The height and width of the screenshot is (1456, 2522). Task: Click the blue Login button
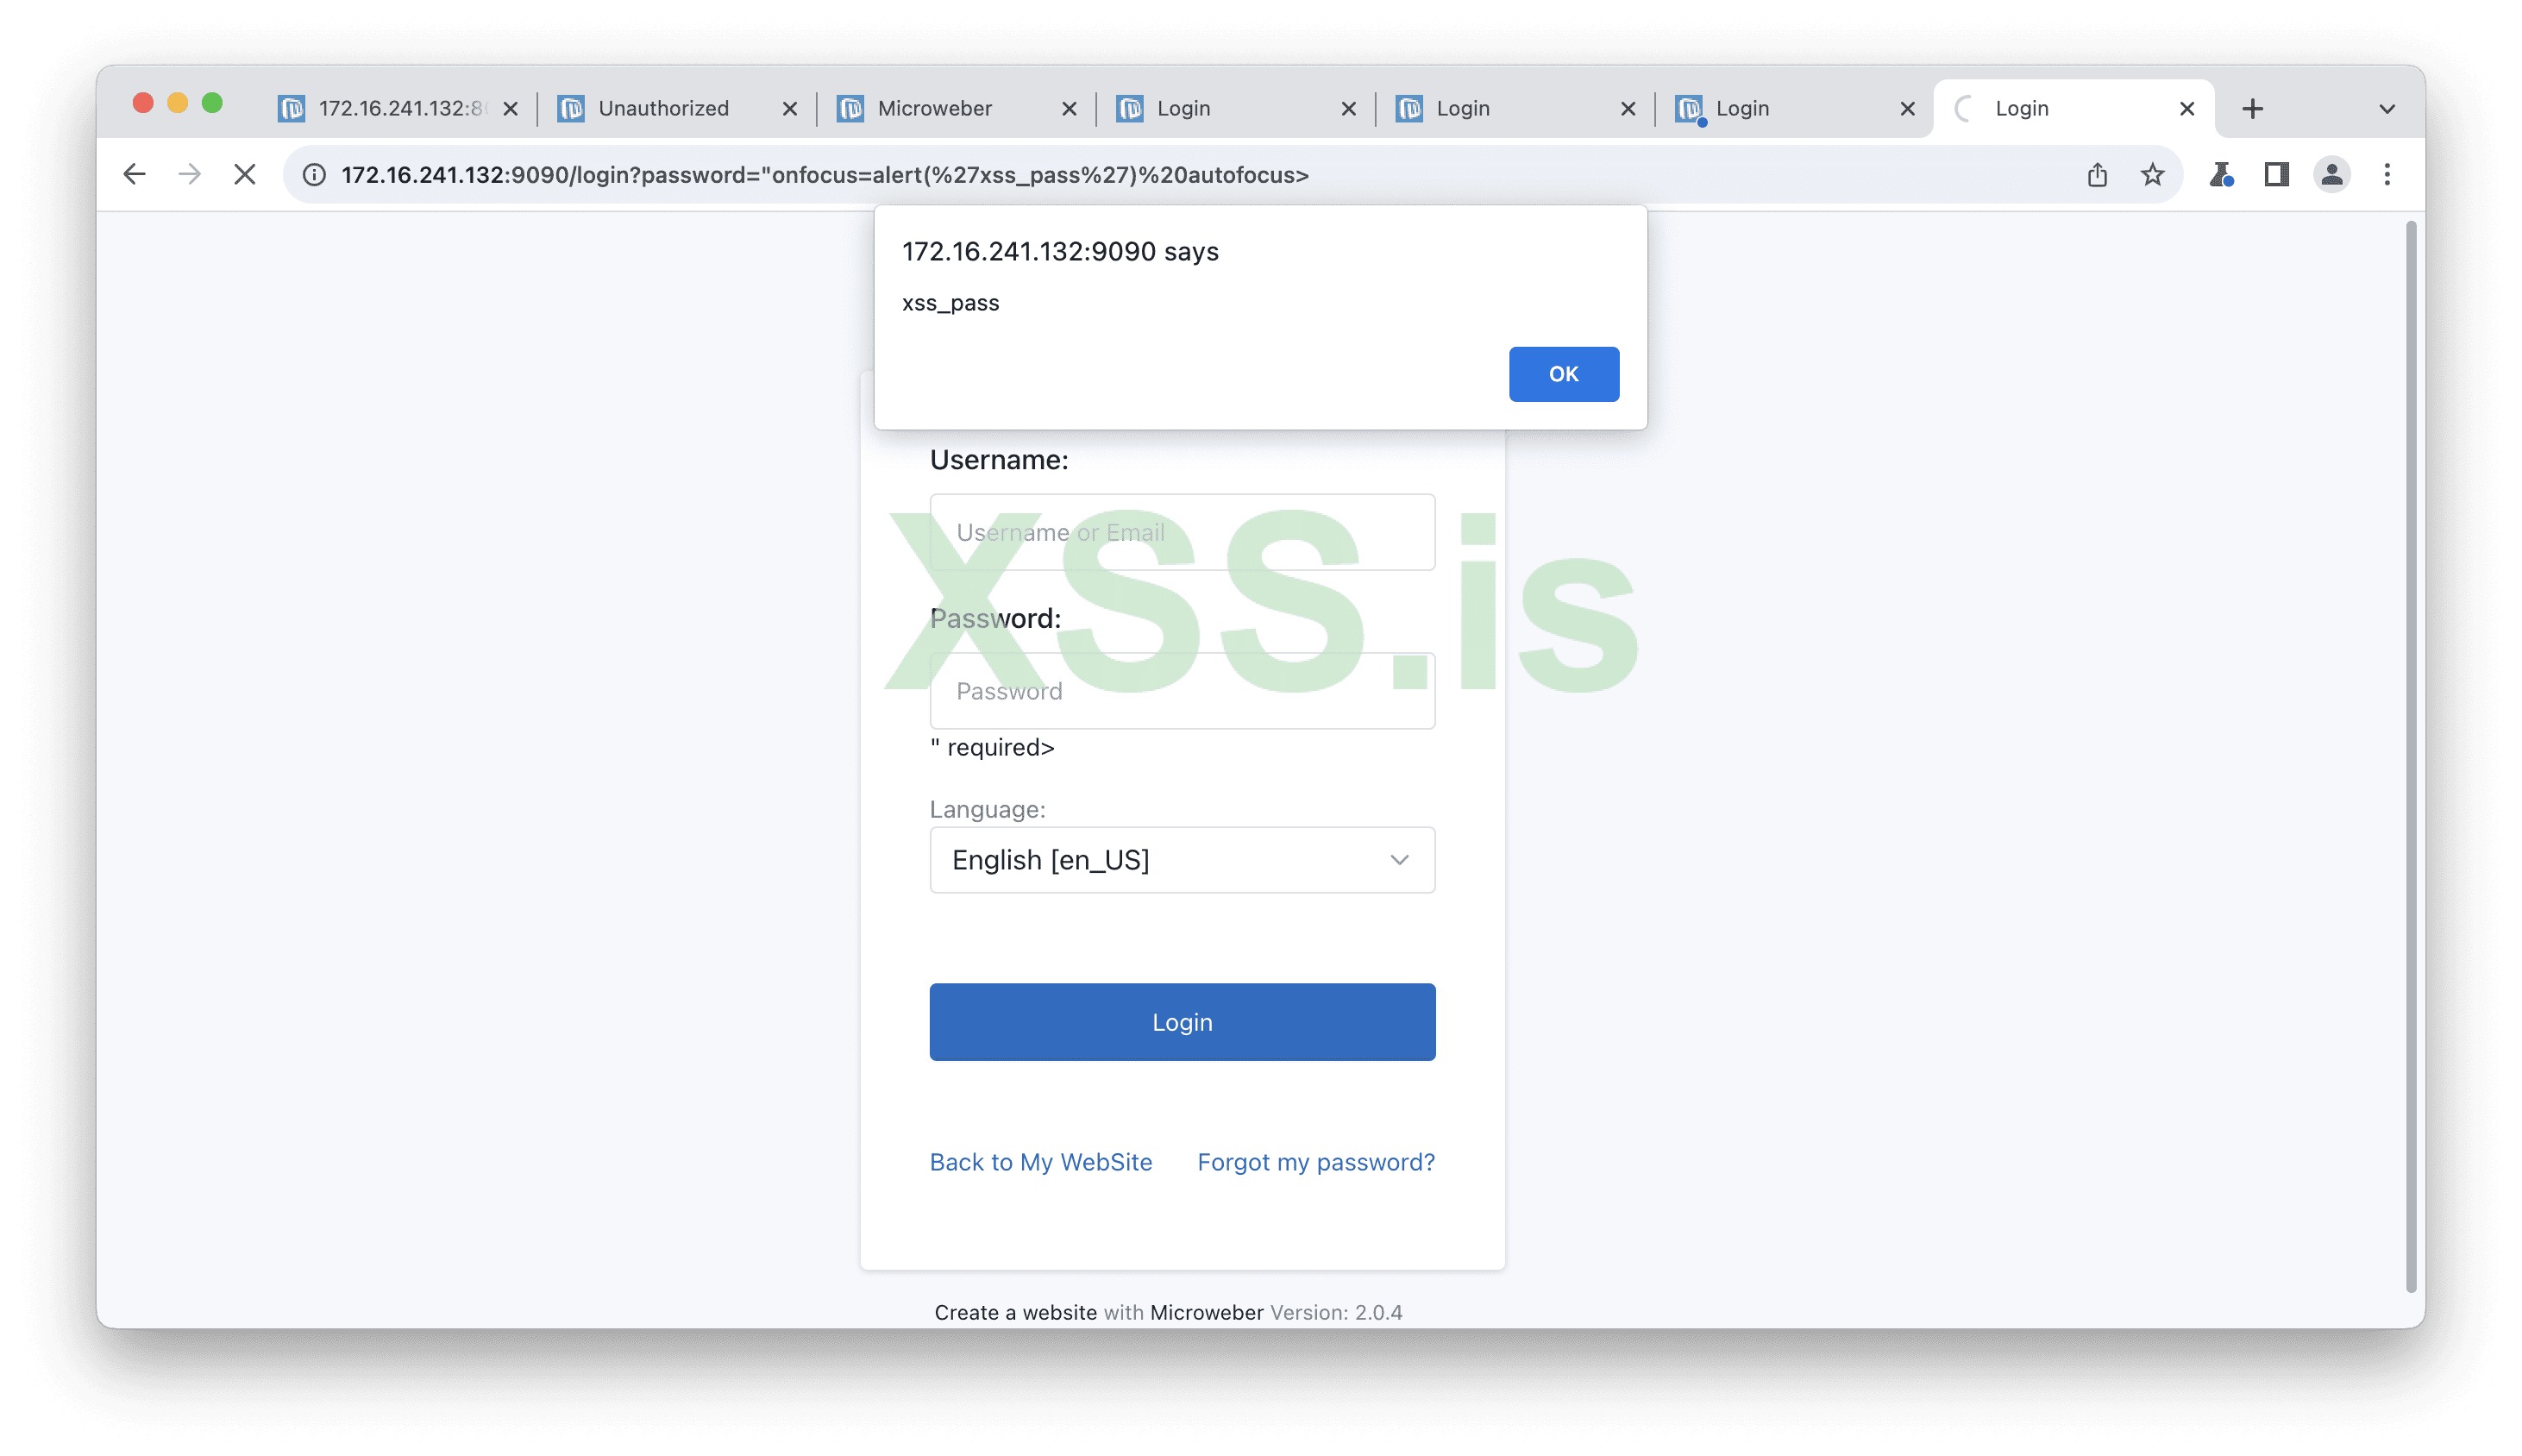(1182, 1022)
